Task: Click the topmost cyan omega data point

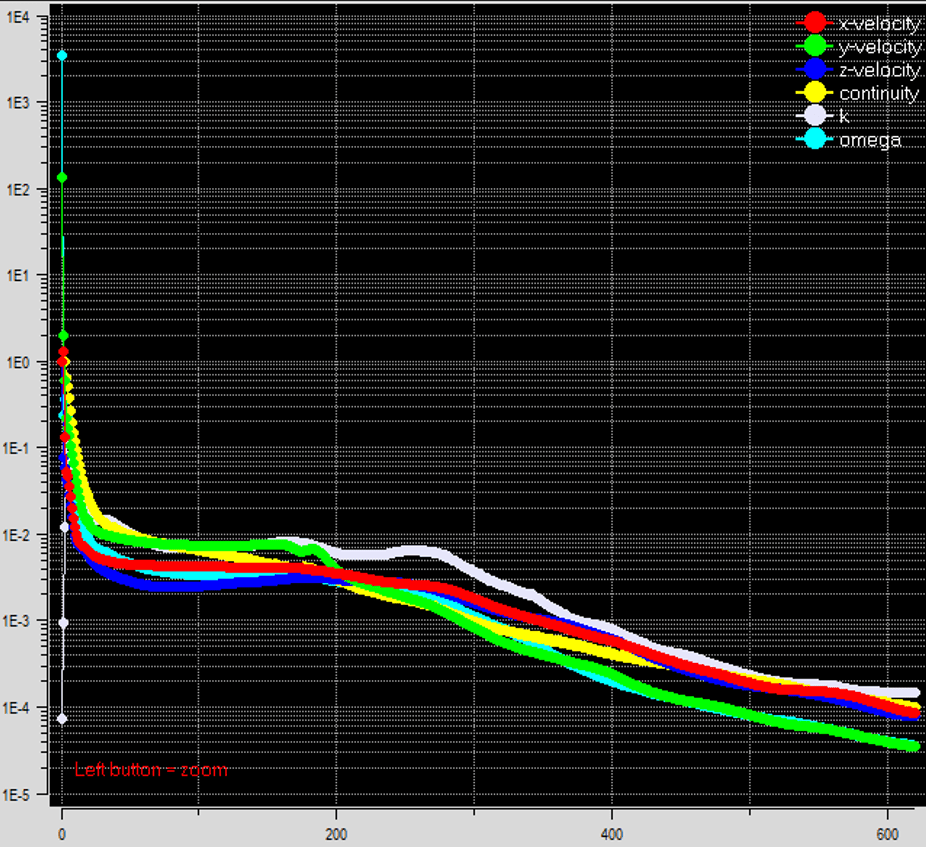Action: click(62, 55)
